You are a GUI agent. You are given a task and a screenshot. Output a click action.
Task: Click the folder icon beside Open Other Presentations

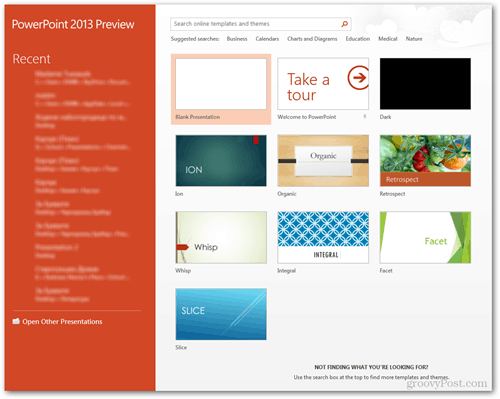(x=16, y=321)
